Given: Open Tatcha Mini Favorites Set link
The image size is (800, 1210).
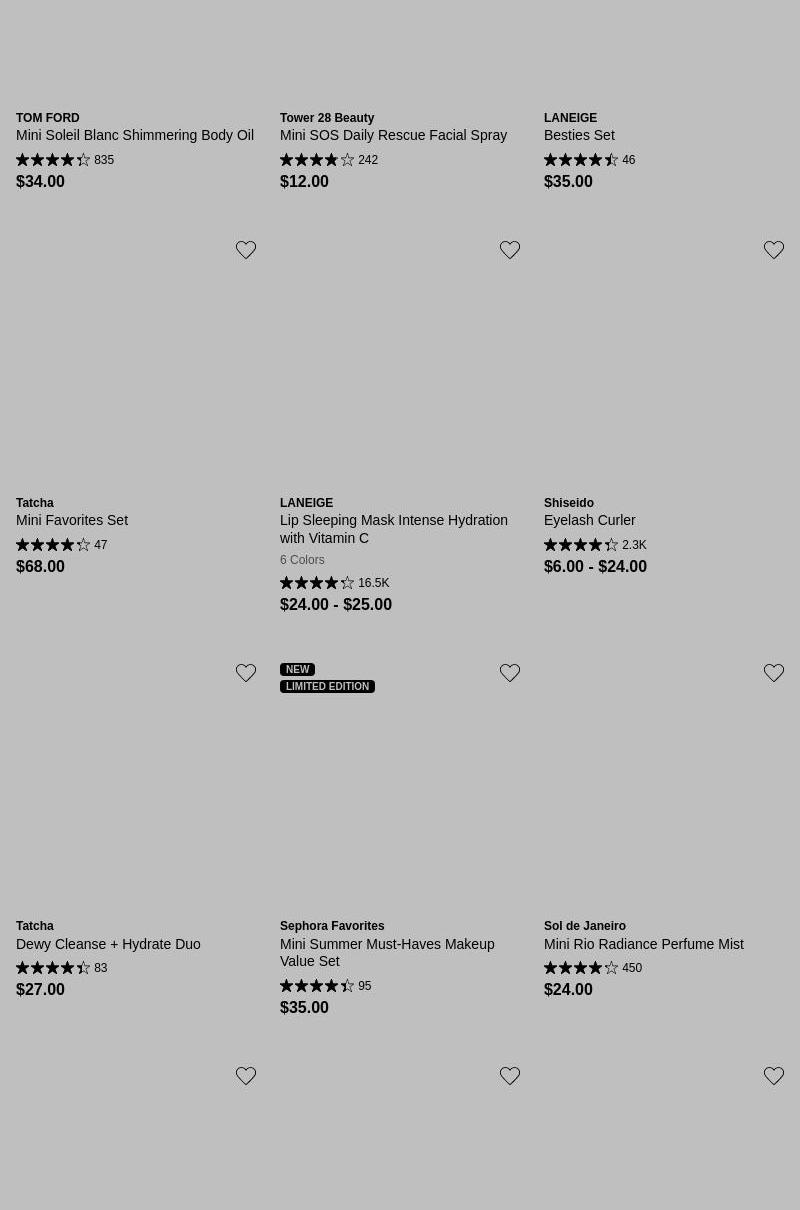Looking at the screenshot, I should click(72, 520).
